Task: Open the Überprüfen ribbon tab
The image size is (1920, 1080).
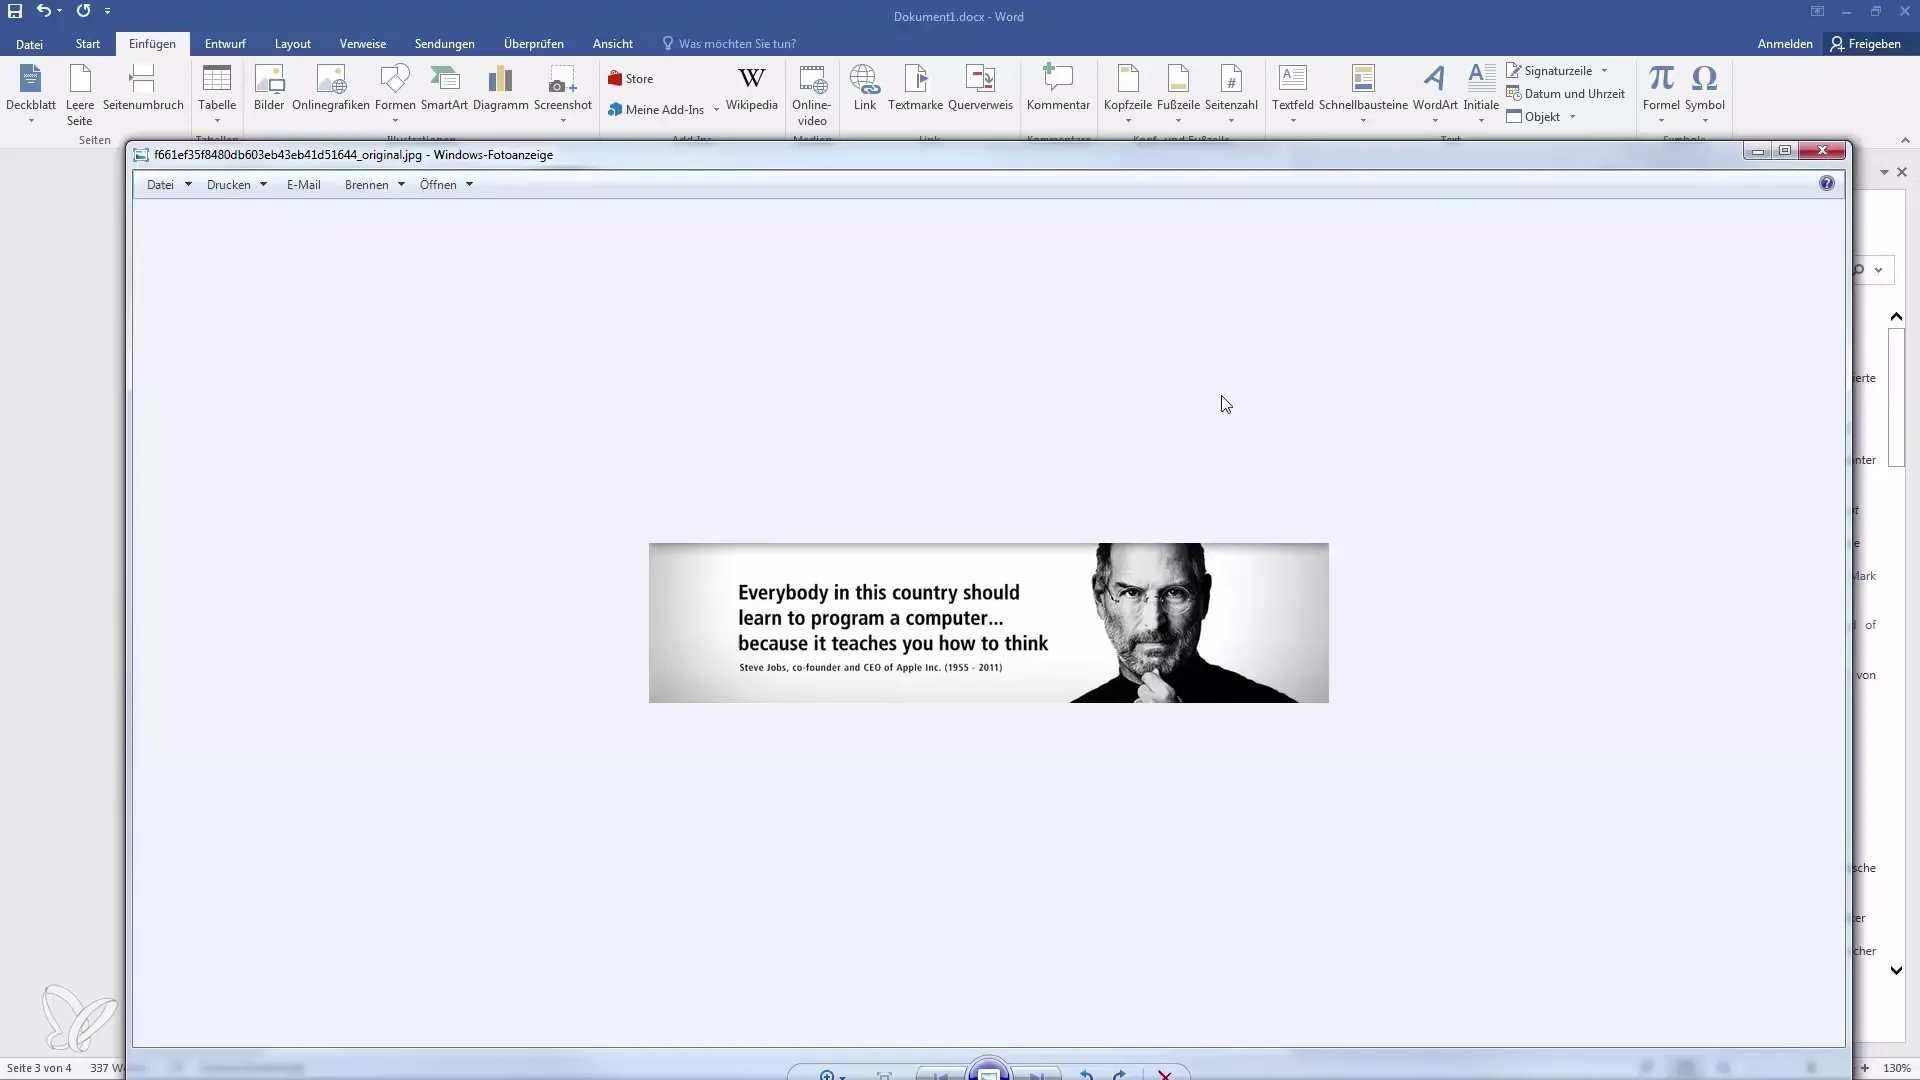Action: (x=533, y=44)
